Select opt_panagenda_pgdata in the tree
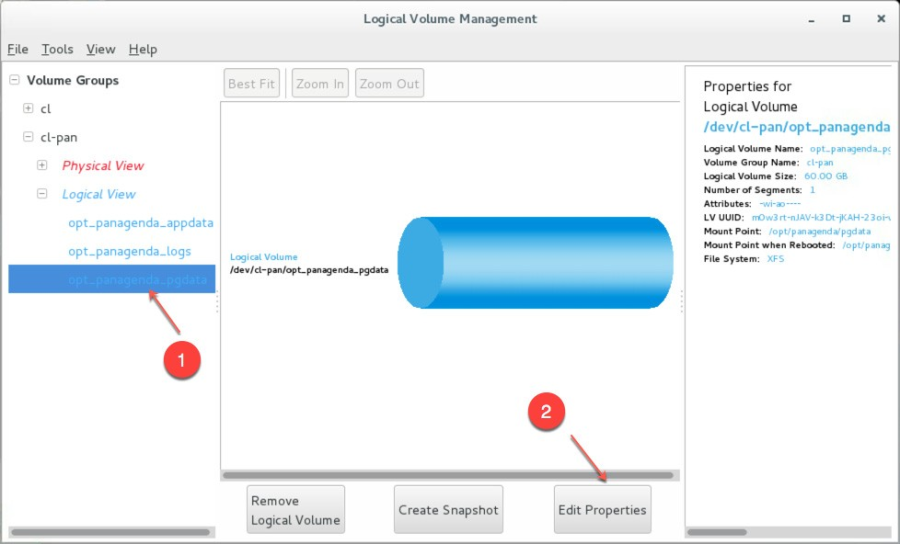This screenshot has width=900, height=544. (137, 280)
